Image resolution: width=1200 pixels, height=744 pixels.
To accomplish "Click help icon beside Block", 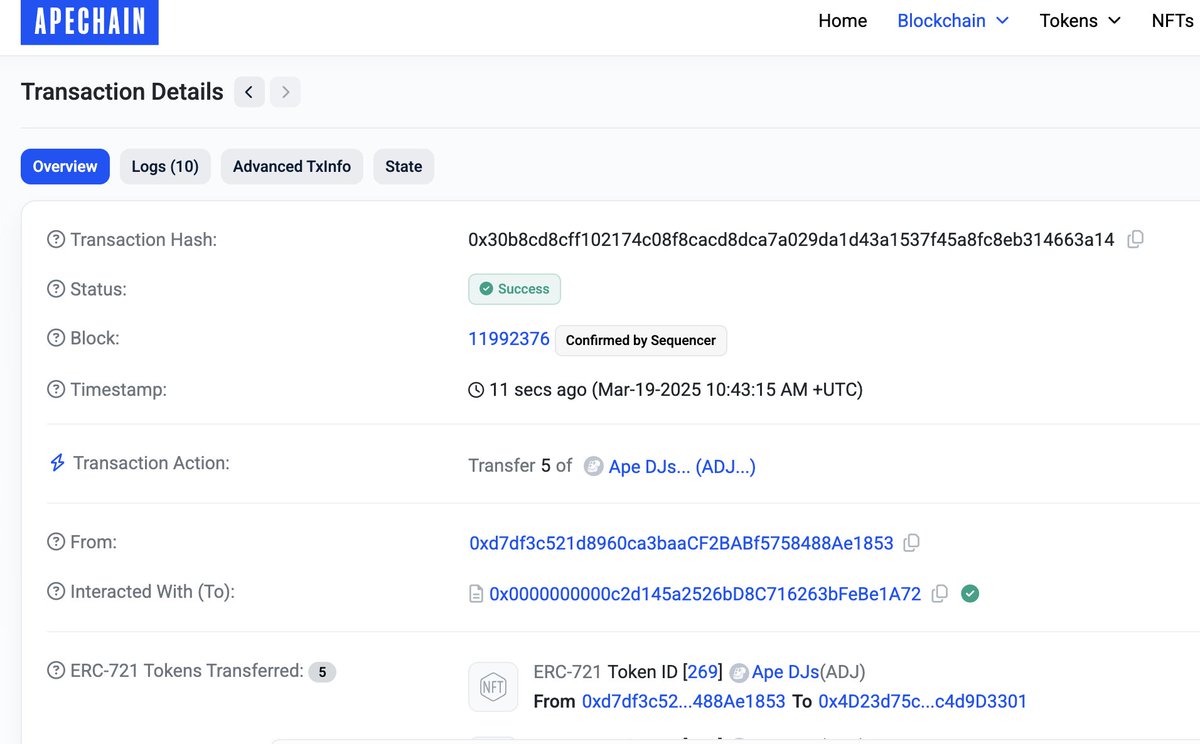I will pyautogui.click(x=56, y=338).
